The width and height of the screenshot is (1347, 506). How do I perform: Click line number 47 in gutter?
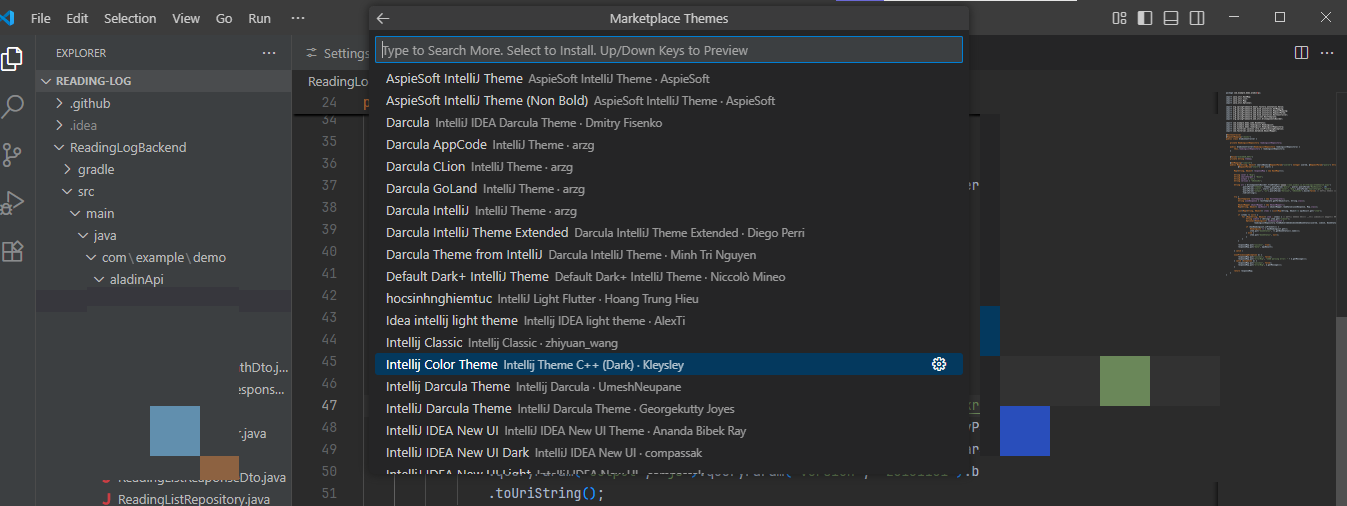[x=330, y=405]
